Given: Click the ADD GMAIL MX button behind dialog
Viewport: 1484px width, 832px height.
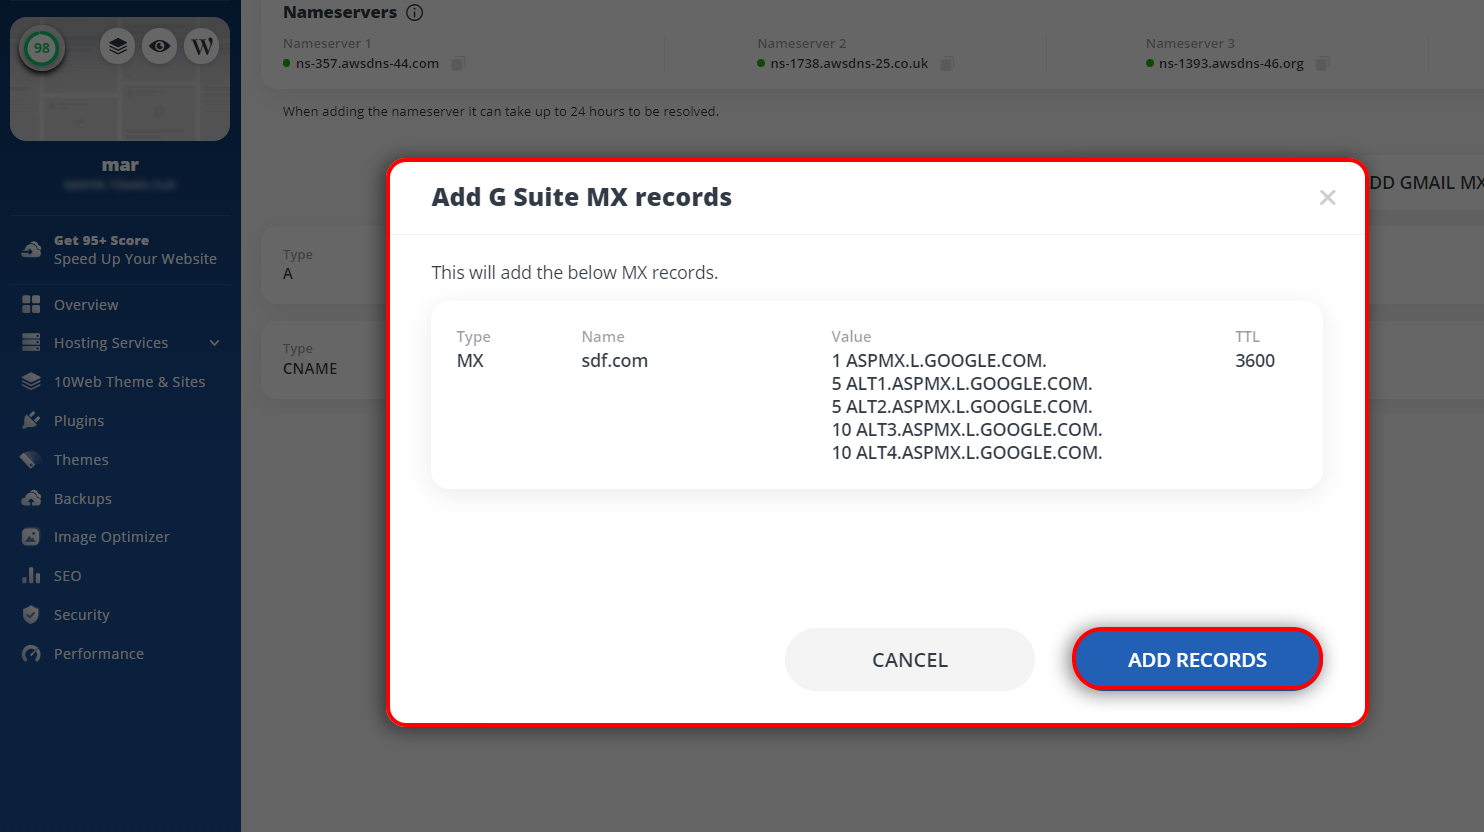Looking at the screenshot, I should [1425, 183].
